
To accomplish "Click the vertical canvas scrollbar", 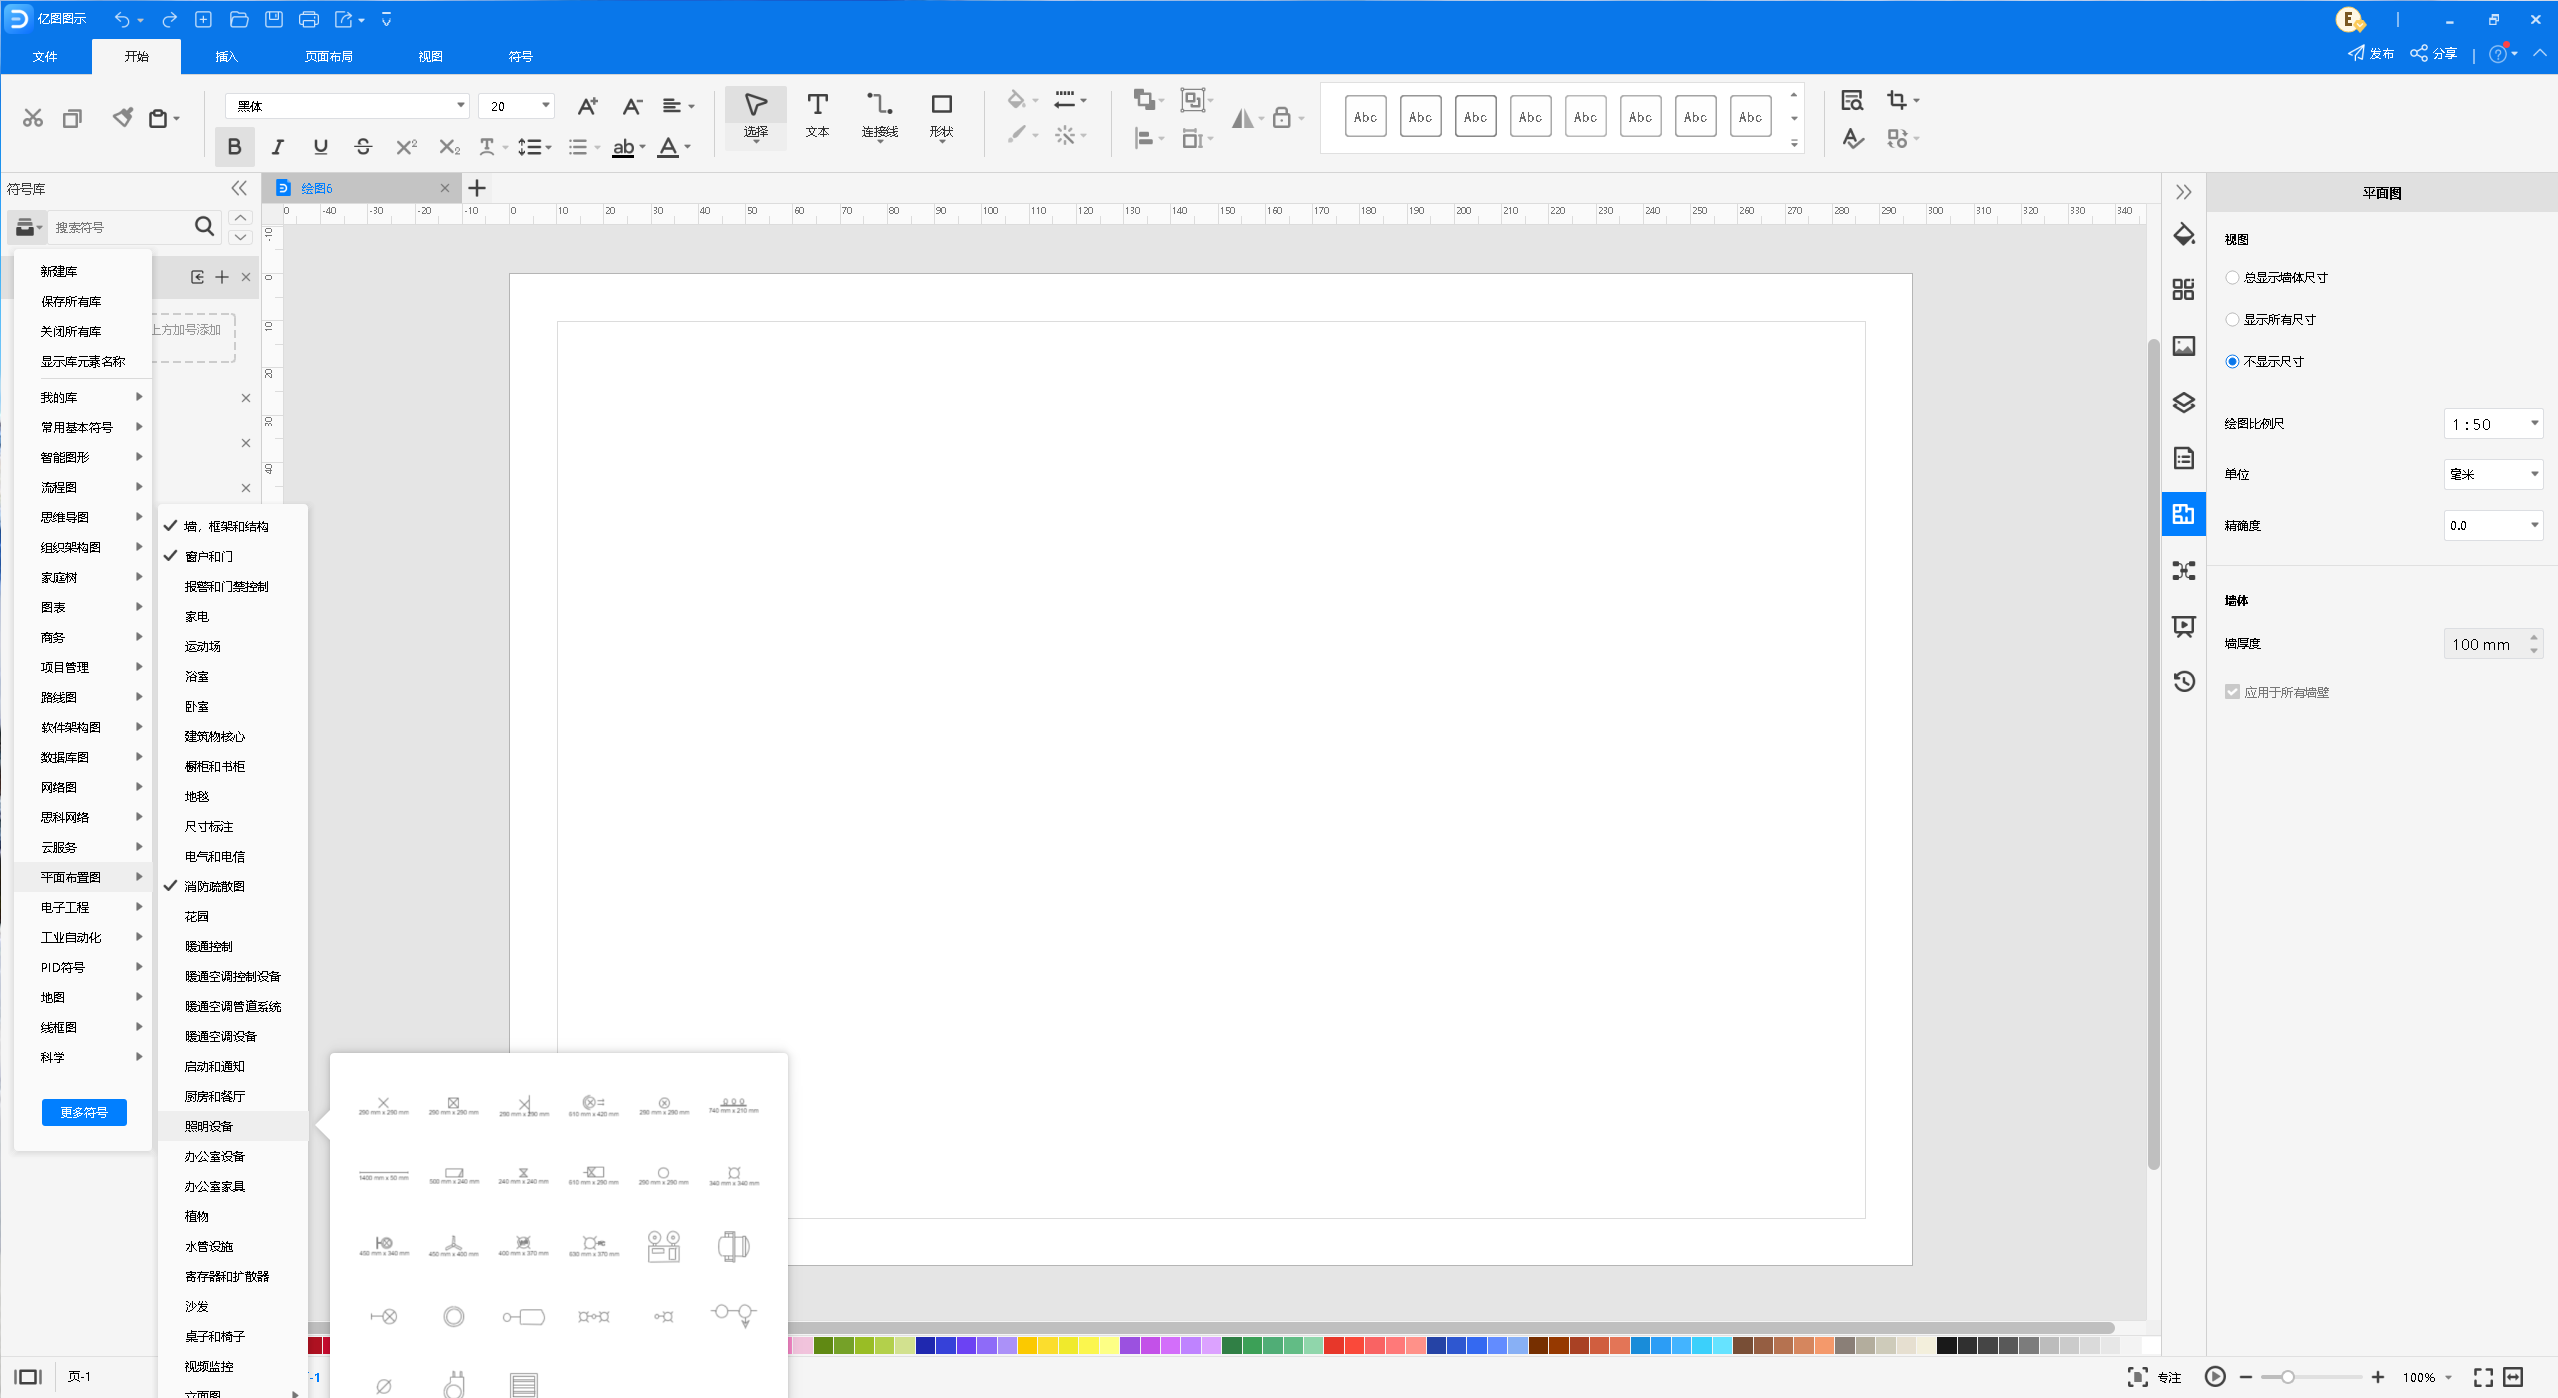I will click(2153, 754).
